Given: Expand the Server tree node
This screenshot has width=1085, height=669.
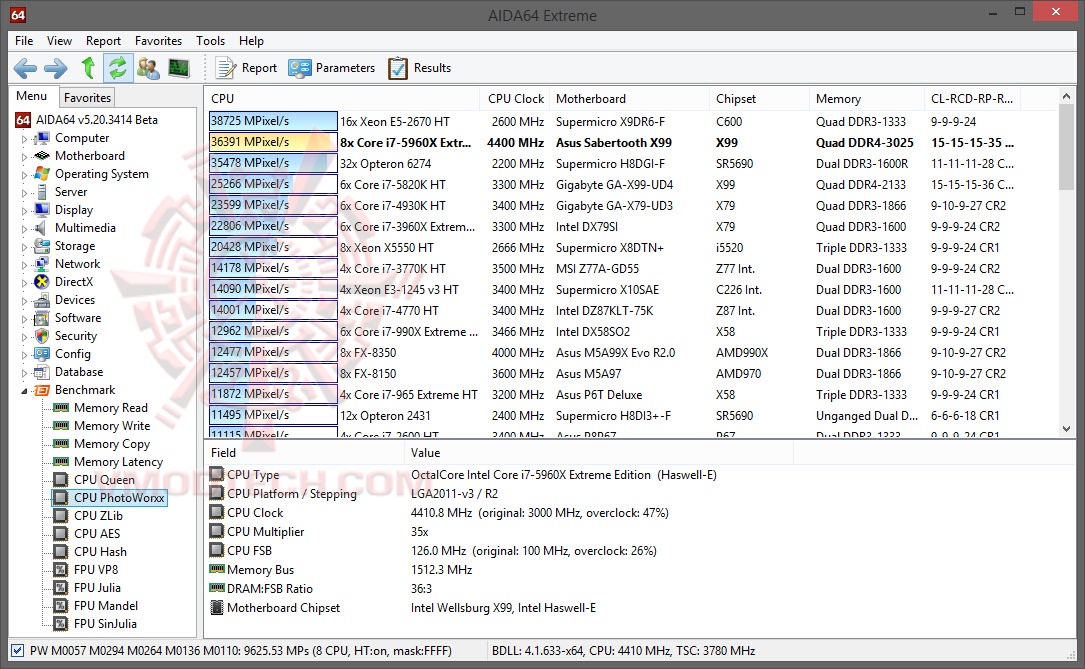Looking at the screenshot, I should click(25, 193).
